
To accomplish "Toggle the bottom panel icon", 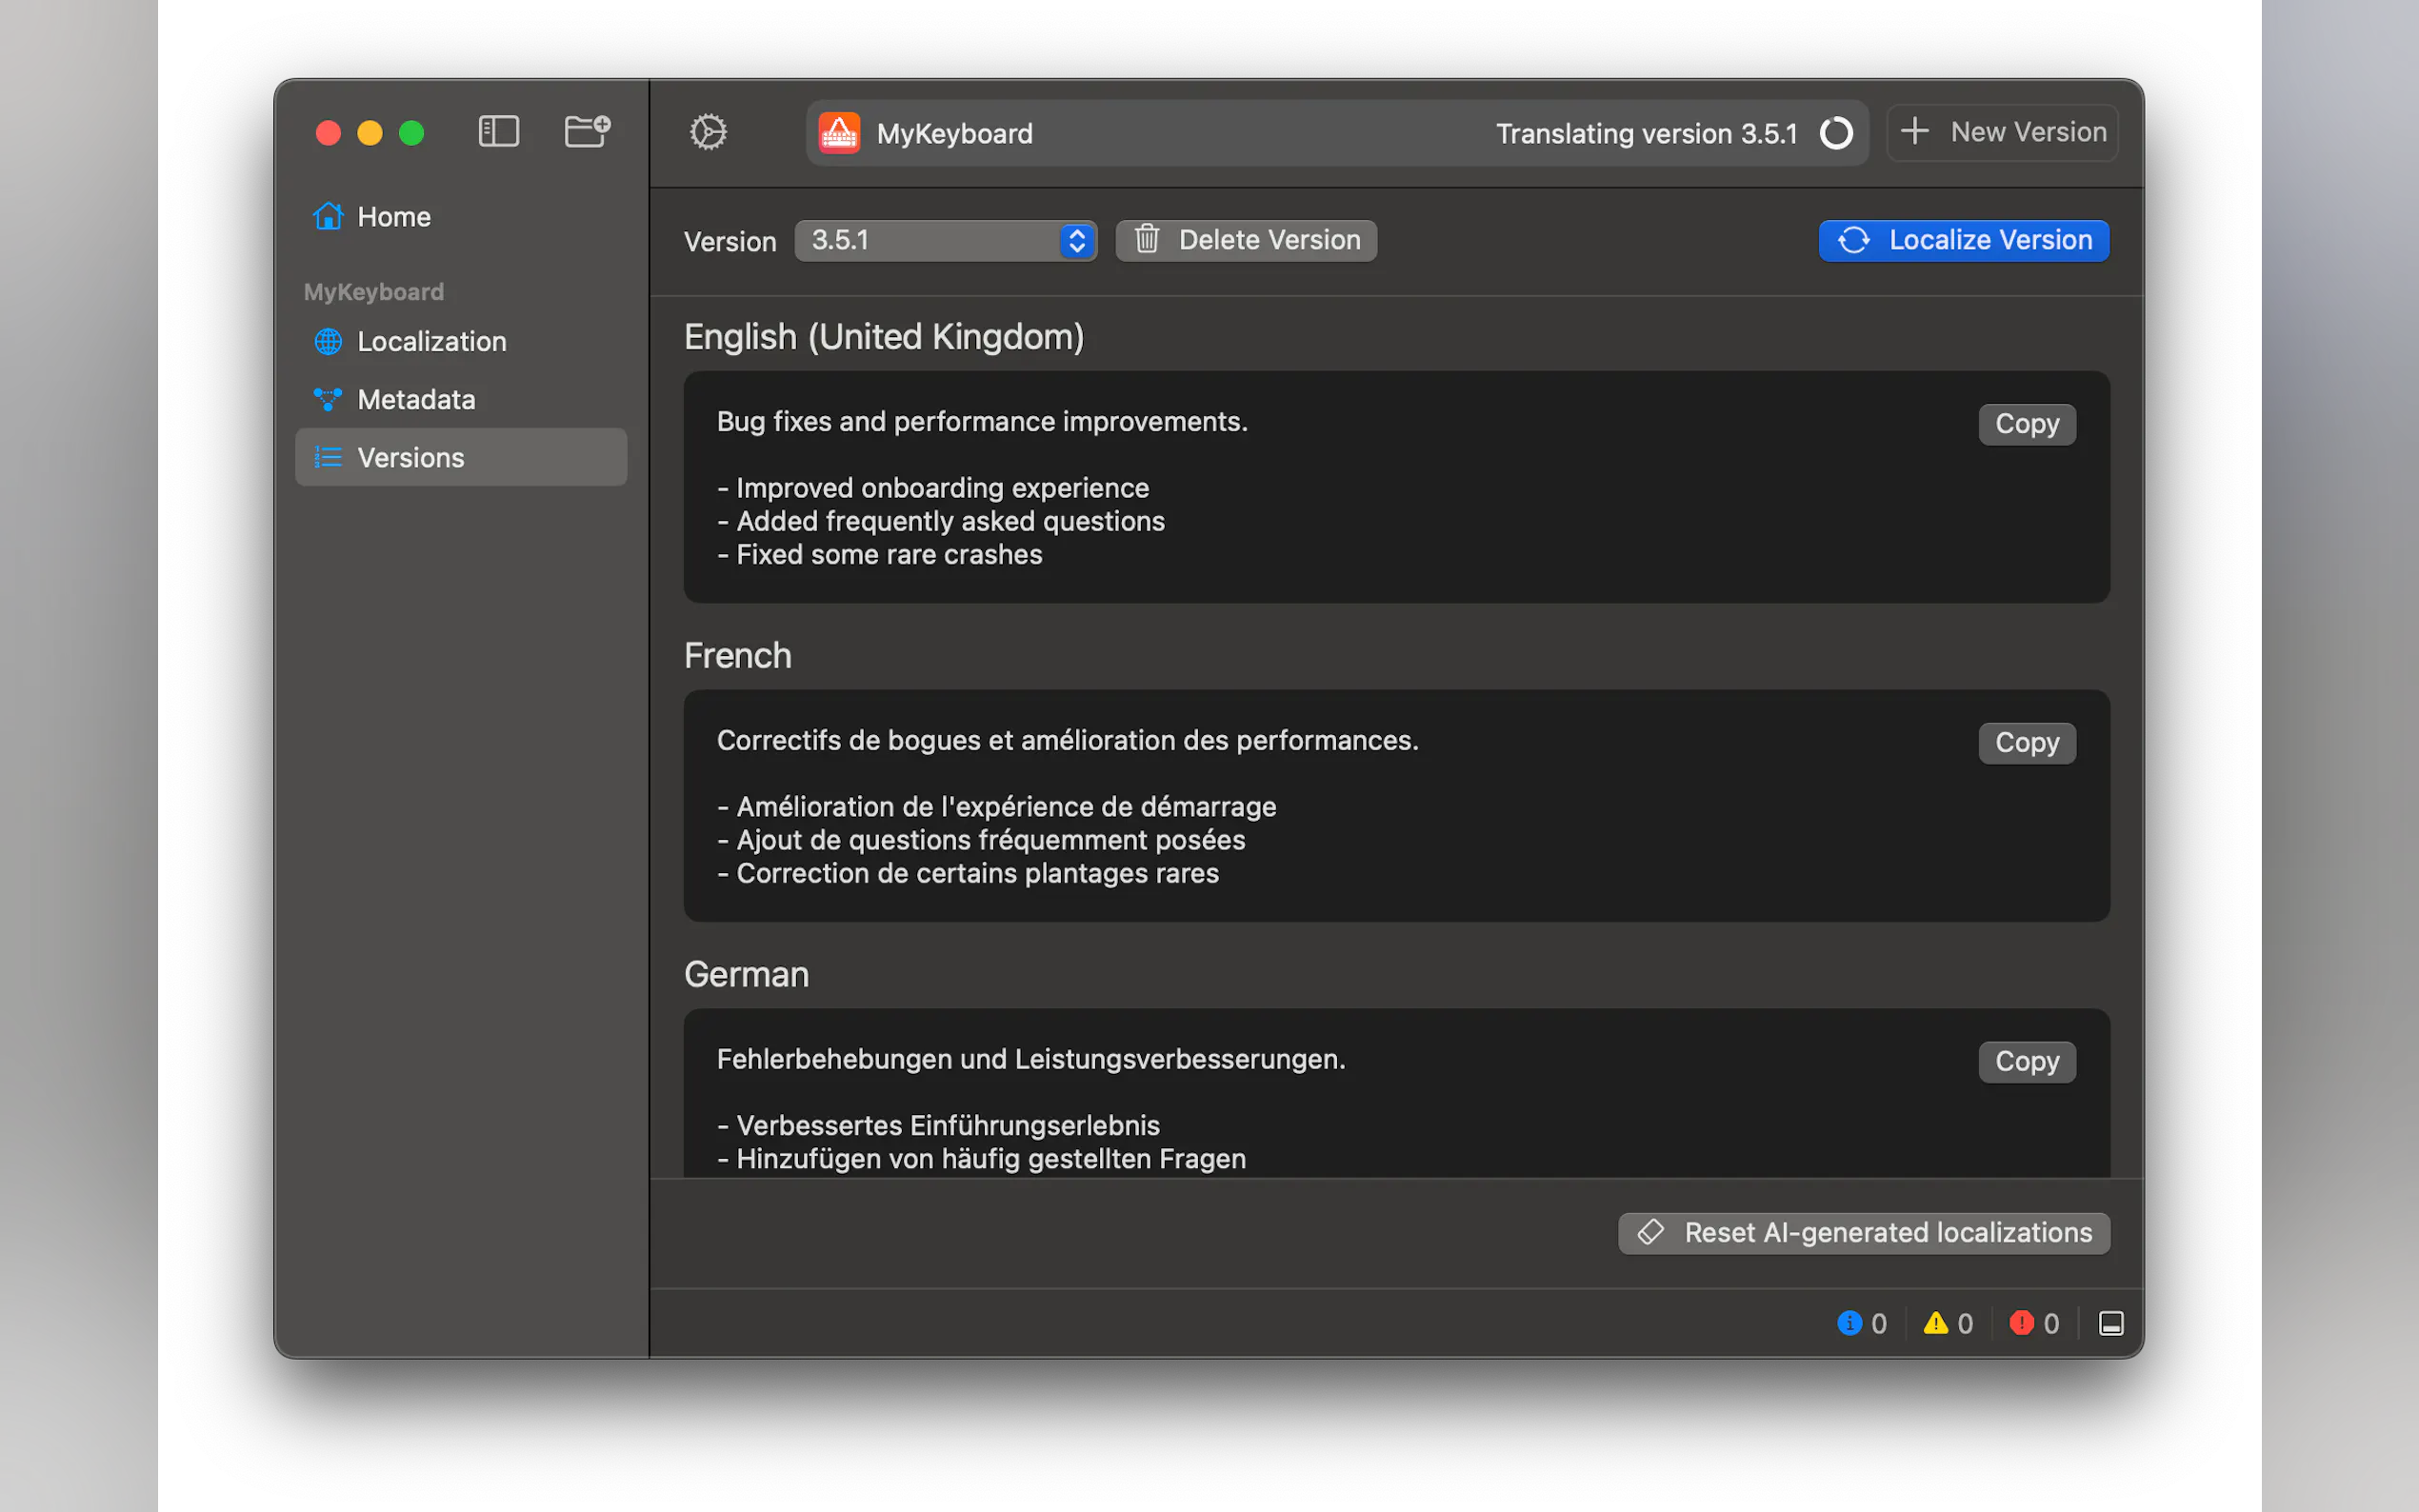I will coord(2111,1323).
